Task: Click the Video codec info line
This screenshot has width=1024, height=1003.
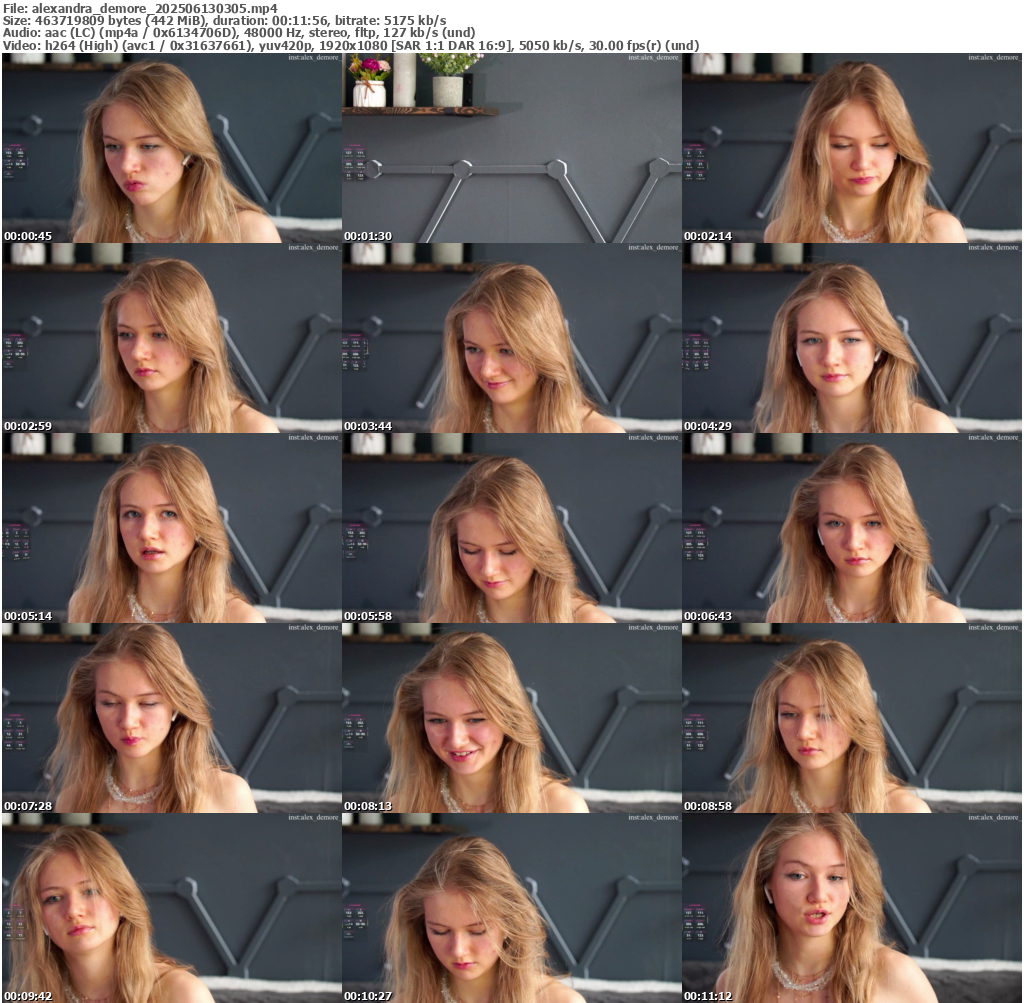Action: click(x=350, y=45)
